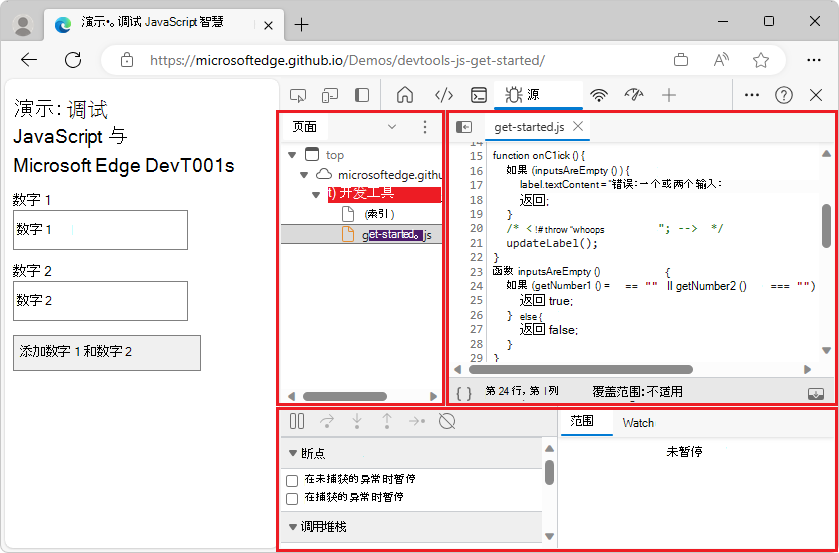Screen dimensions: 839x553
Task: Open the DevTools Welcome home icon
Action: pos(405,95)
